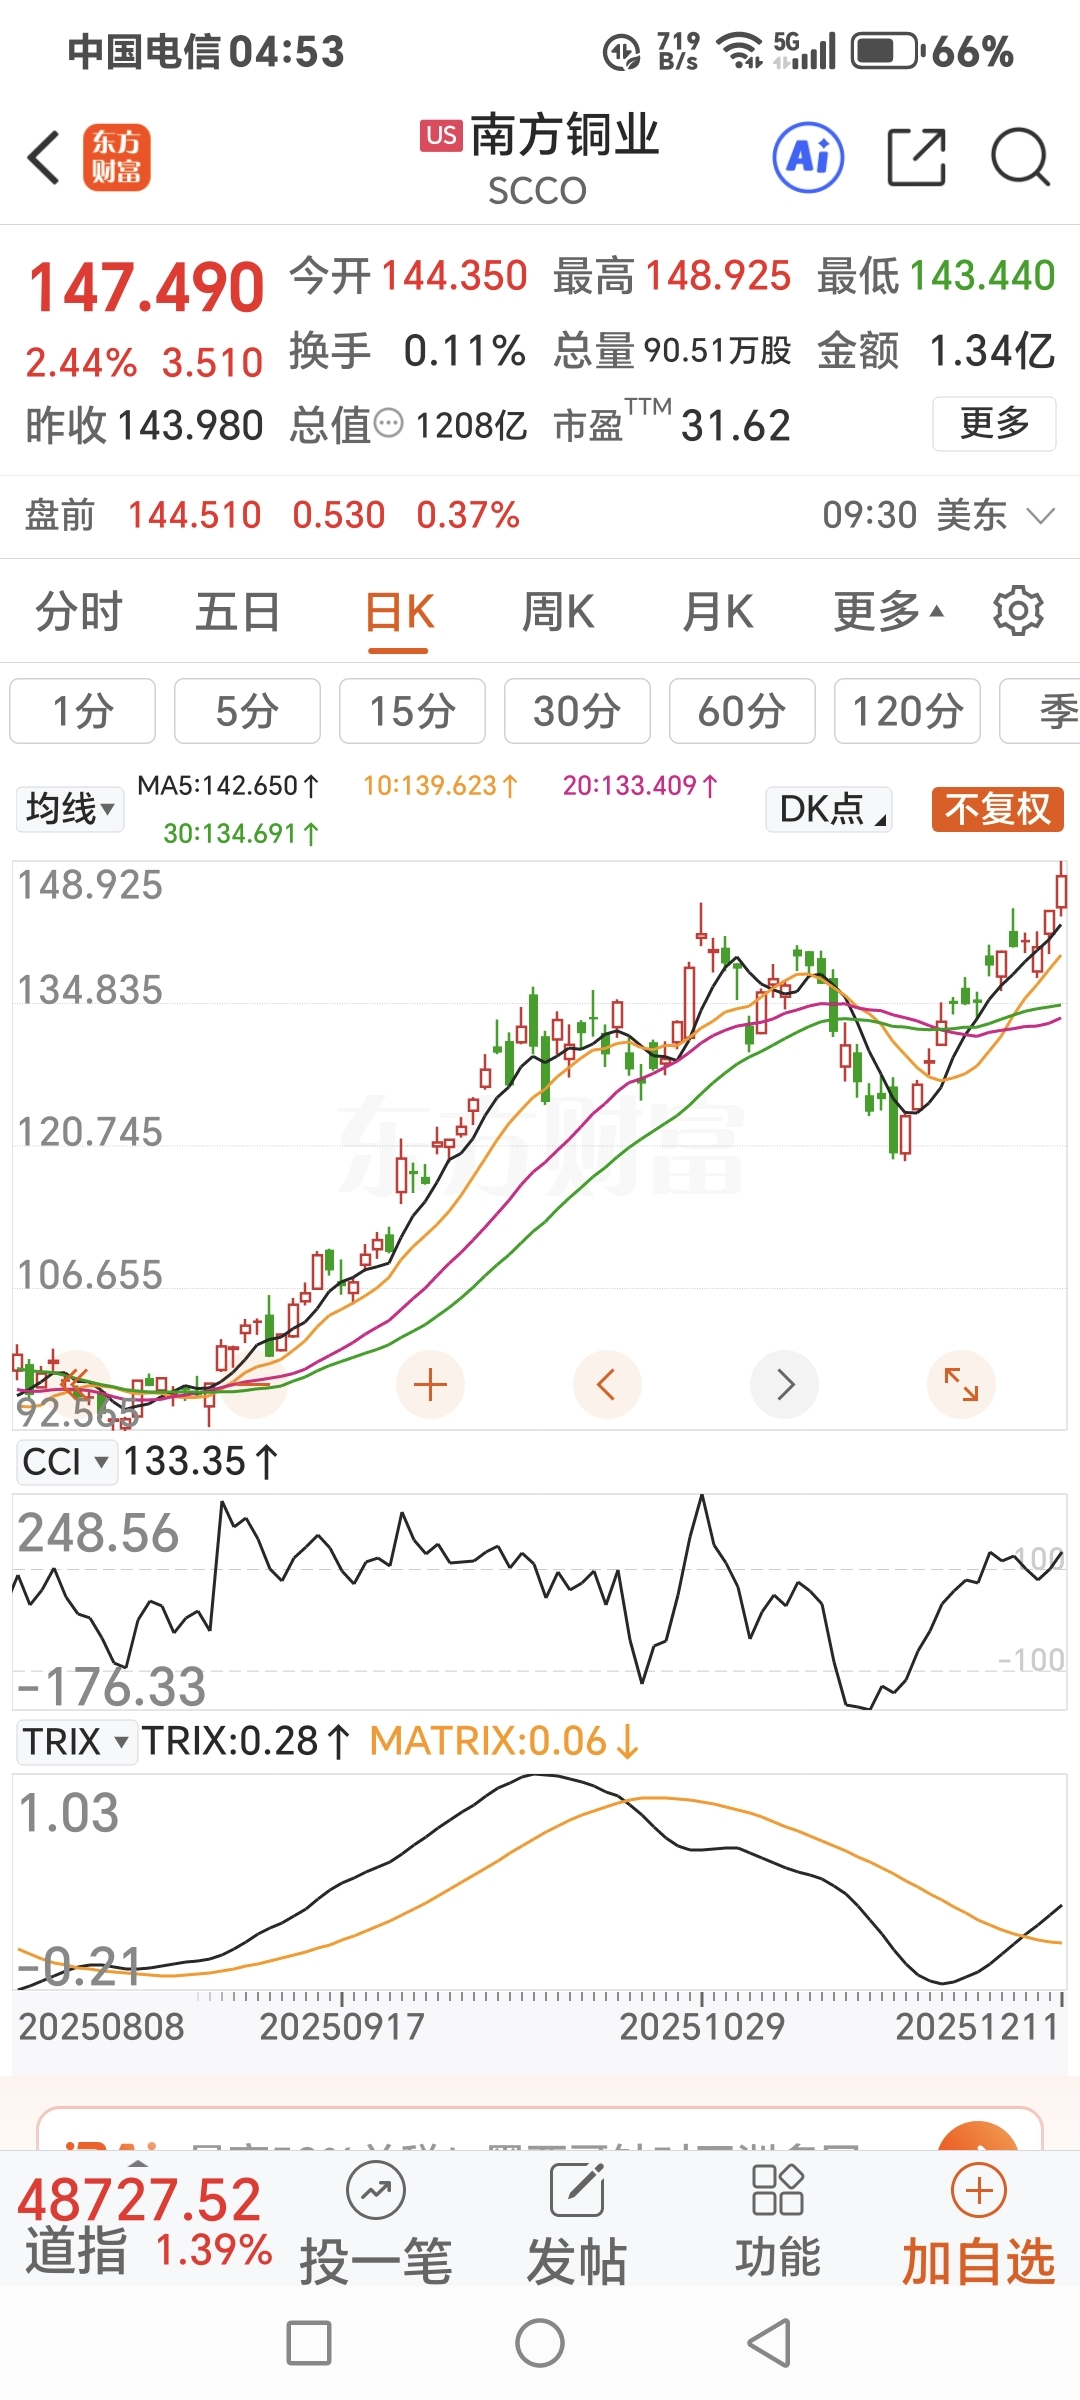The width and height of the screenshot is (1080, 2400).
Task: Select the 1分 interval
Action: click(83, 711)
